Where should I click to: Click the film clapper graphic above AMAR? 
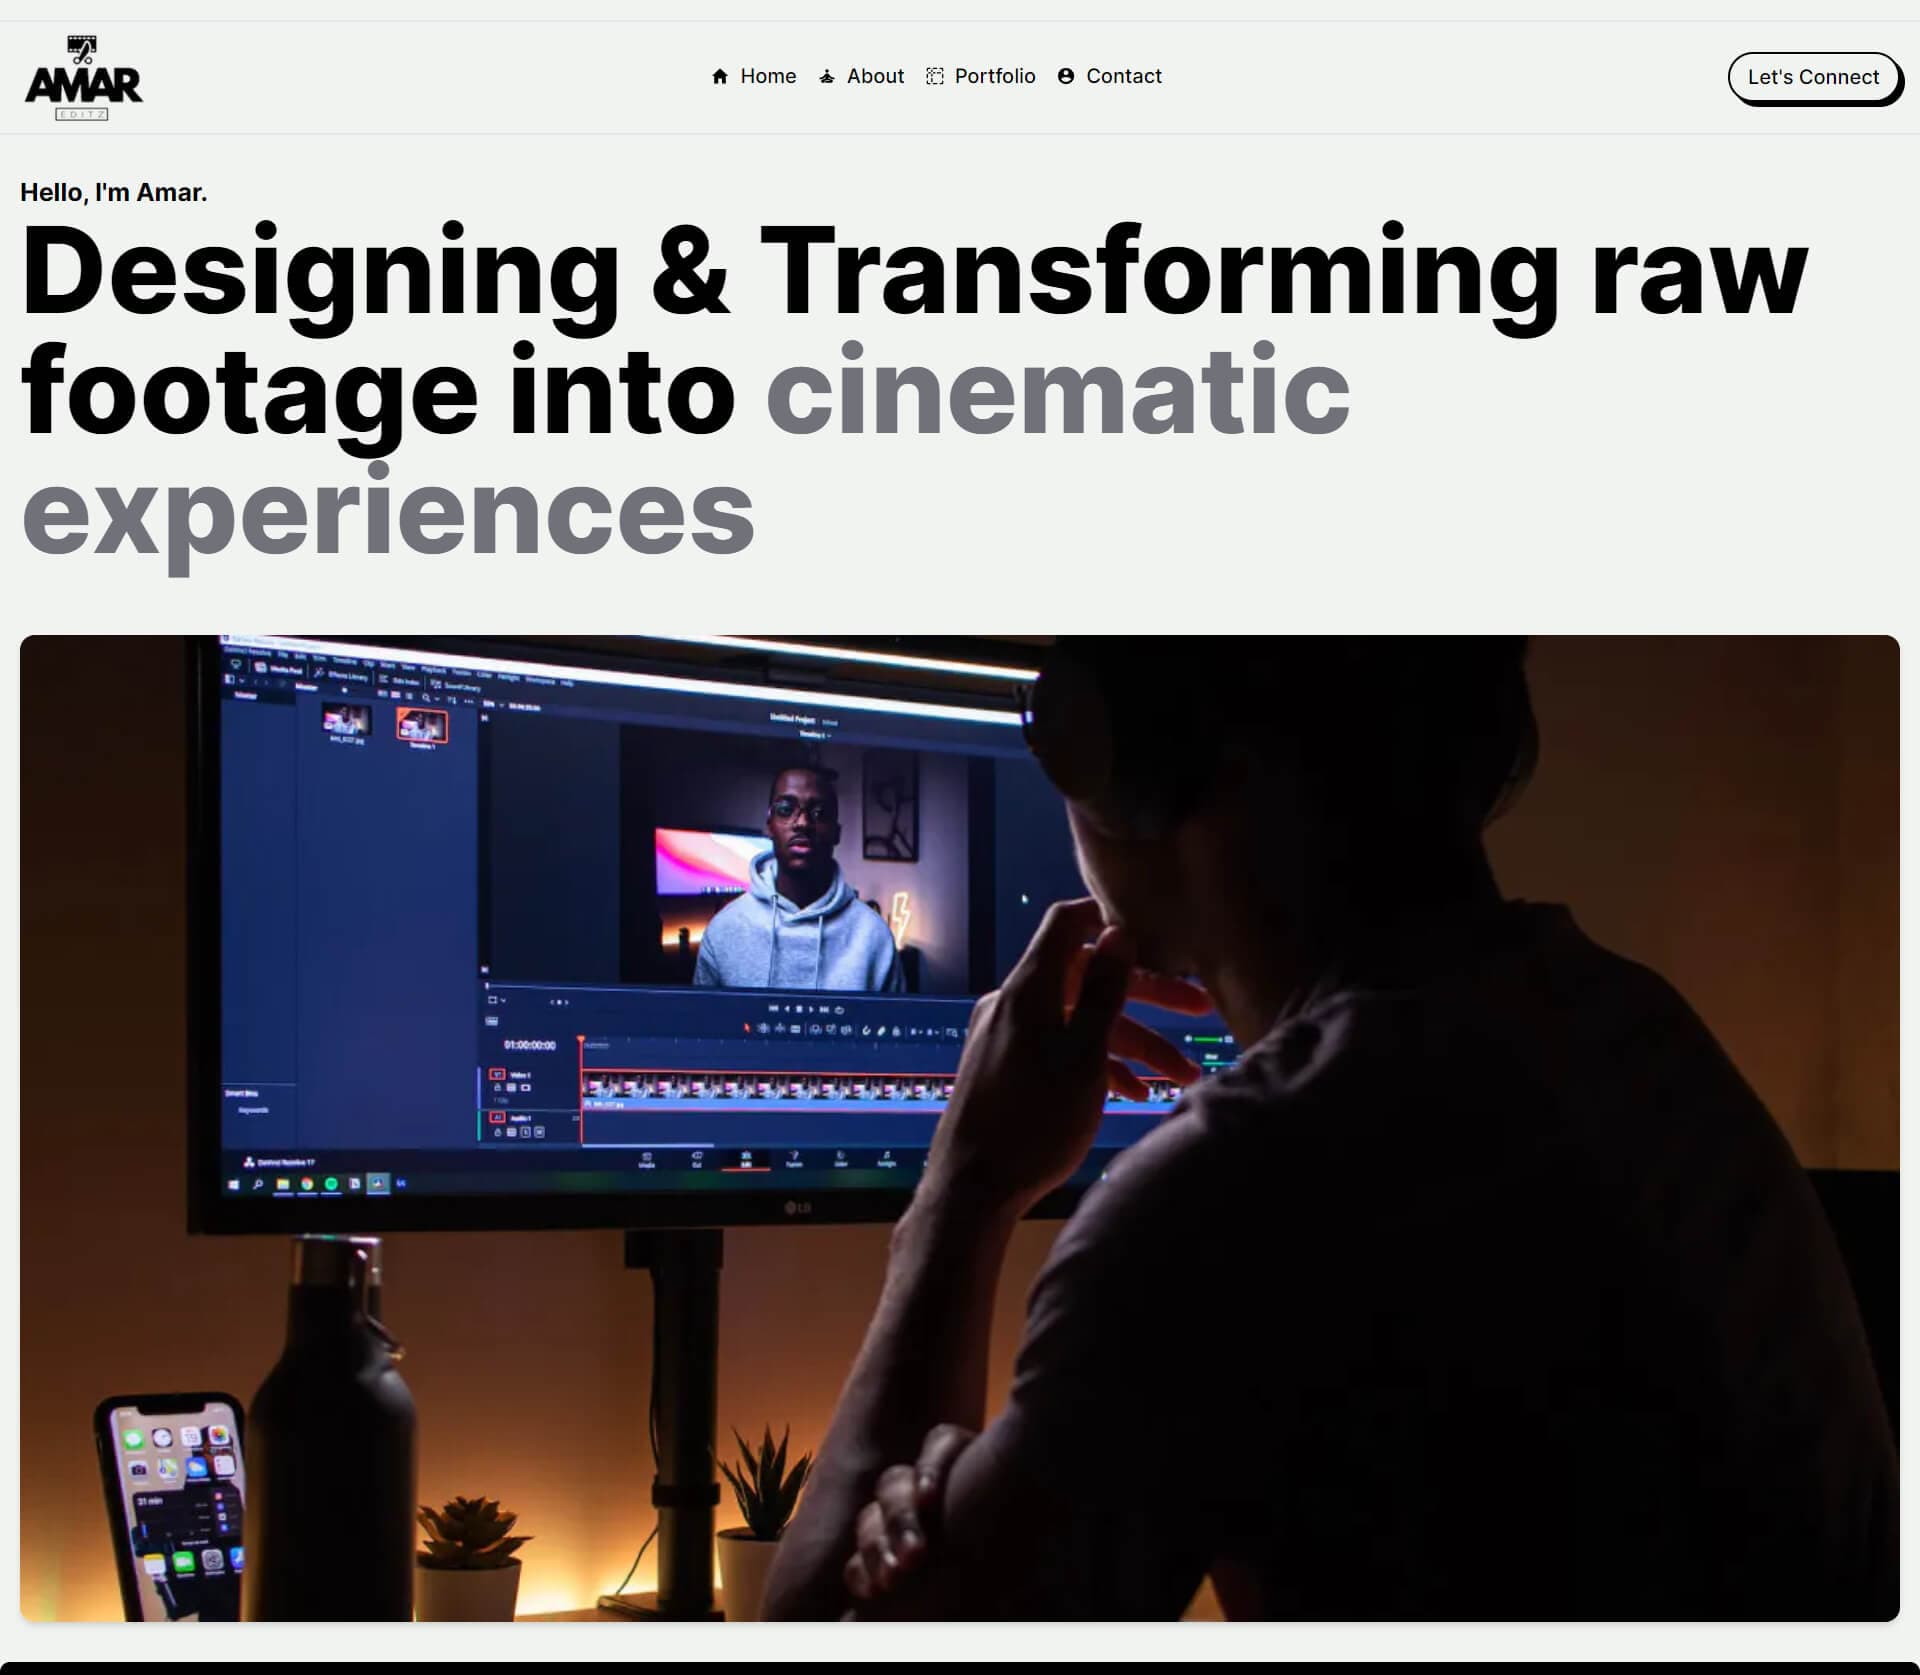[x=82, y=48]
